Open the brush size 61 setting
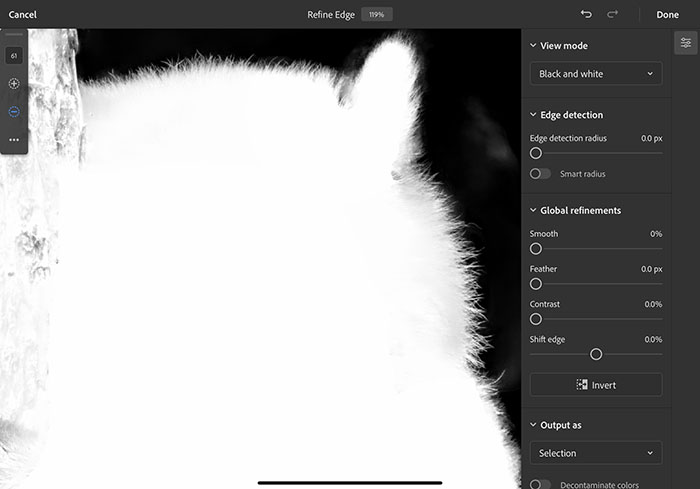 [x=14, y=56]
